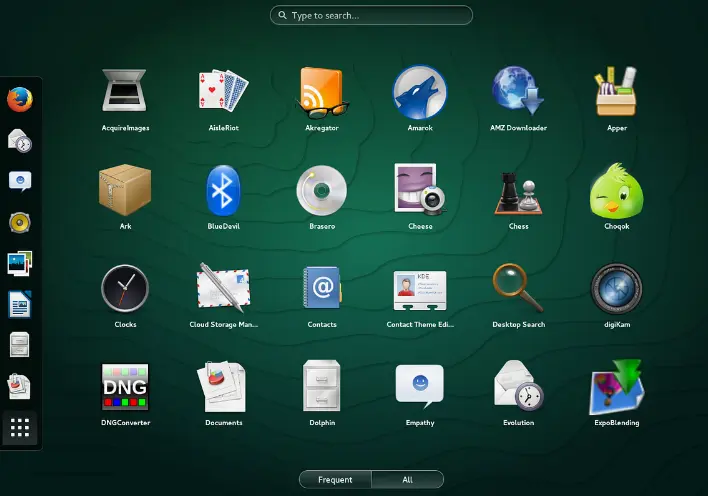Toggle the Show Applications grid button
Image resolution: width=708 pixels, height=496 pixels.
(x=20, y=427)
